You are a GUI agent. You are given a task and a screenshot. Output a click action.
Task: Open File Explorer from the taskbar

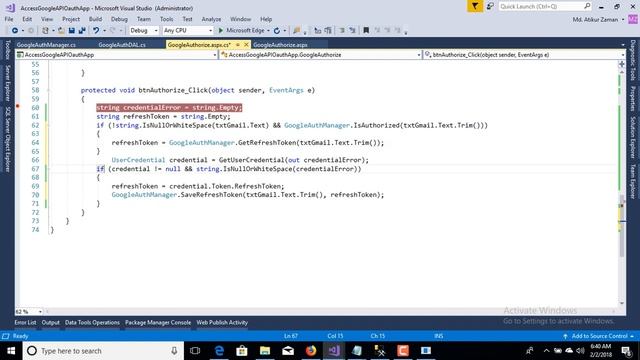[x=265, y=351]
